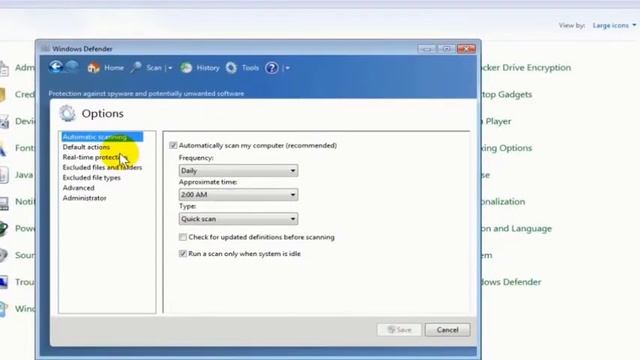Open Drive Encryption in Control Panel
Image resolution: width=640 pixels, height=360 pixels.
[527, 68]
